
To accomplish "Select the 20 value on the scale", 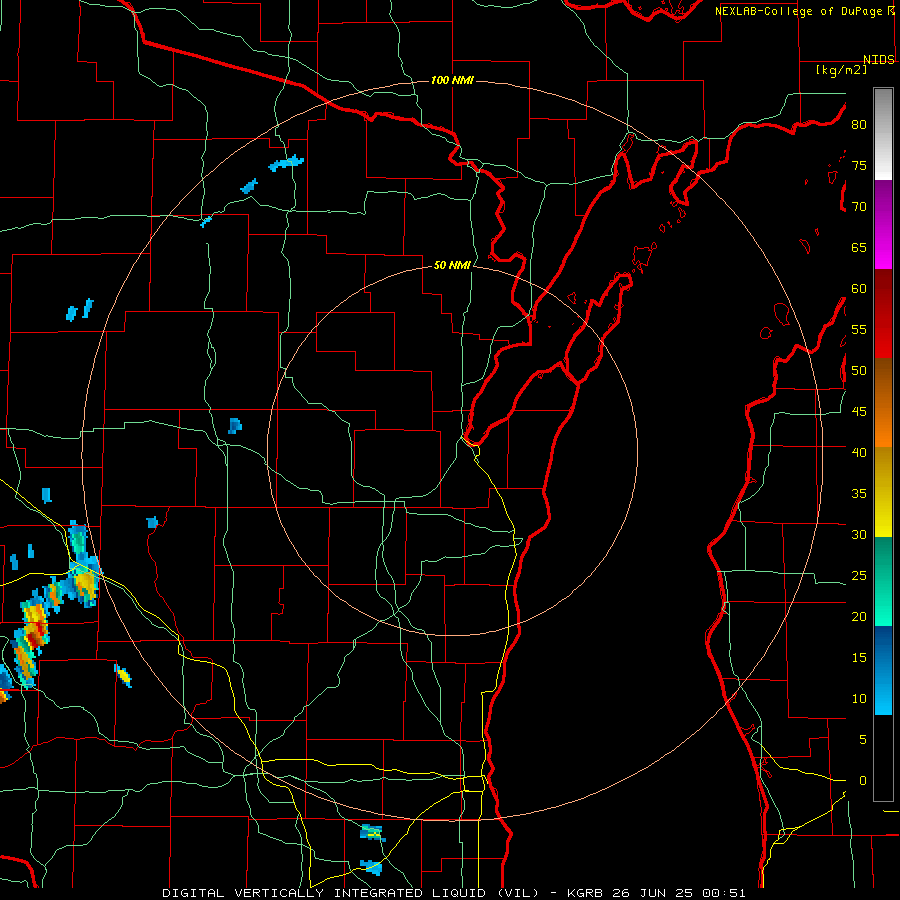I will tap(859, 616).
